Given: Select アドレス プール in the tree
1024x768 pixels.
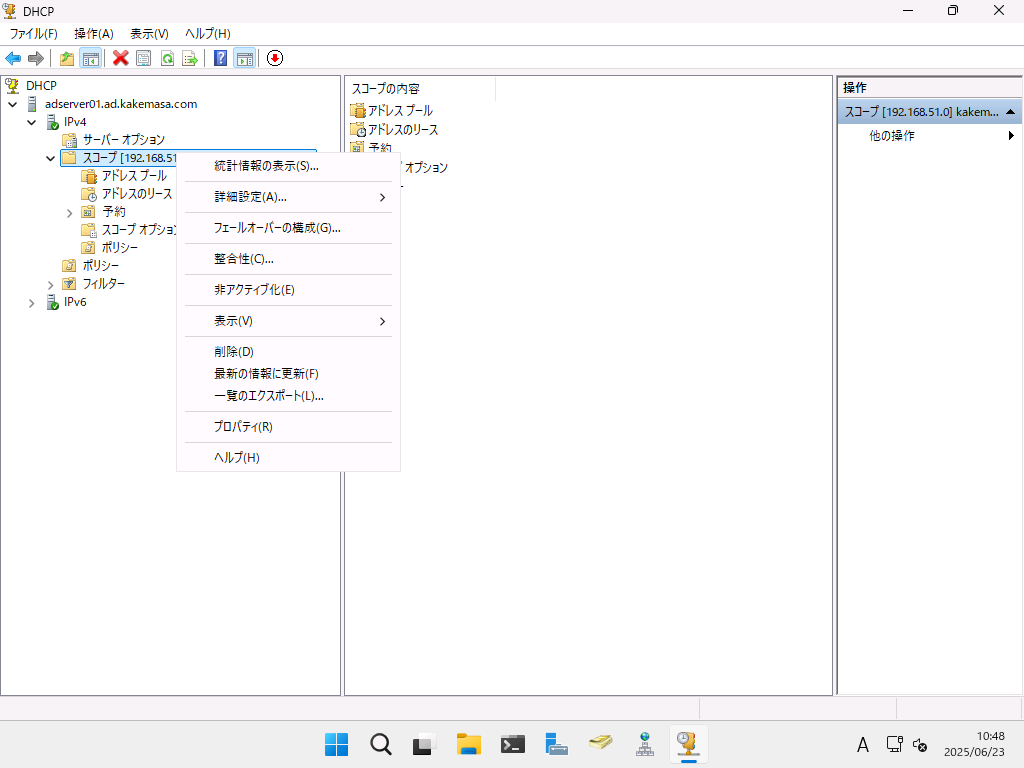Looking at the screenshot, I should click(x=134, y=176).
